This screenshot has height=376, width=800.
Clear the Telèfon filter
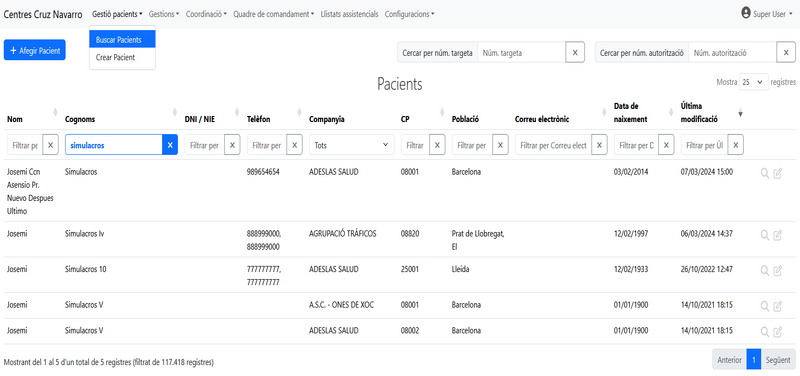[x=294, y=145]
